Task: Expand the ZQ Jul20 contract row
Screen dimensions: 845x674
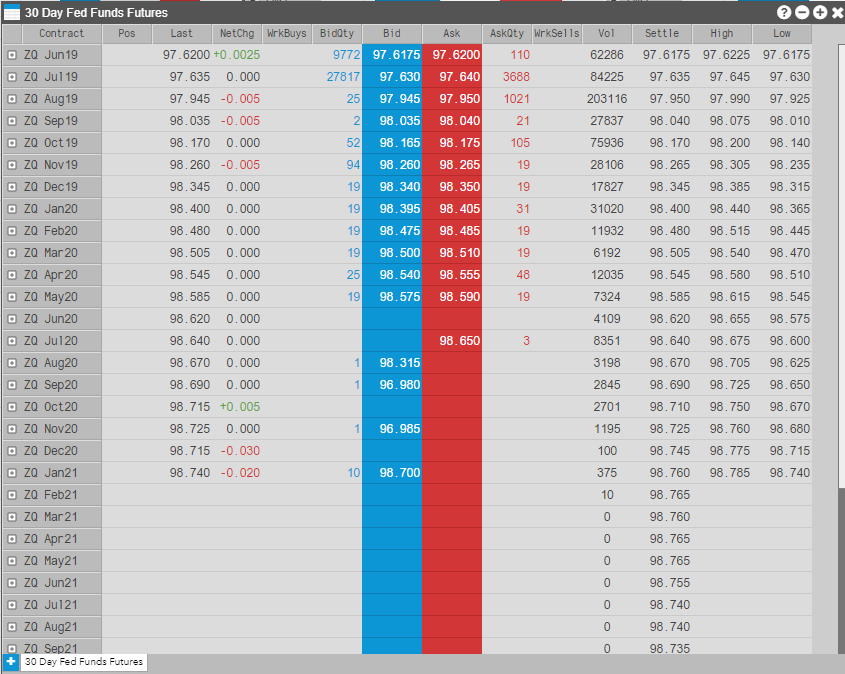Action: [x=12, y=341]
